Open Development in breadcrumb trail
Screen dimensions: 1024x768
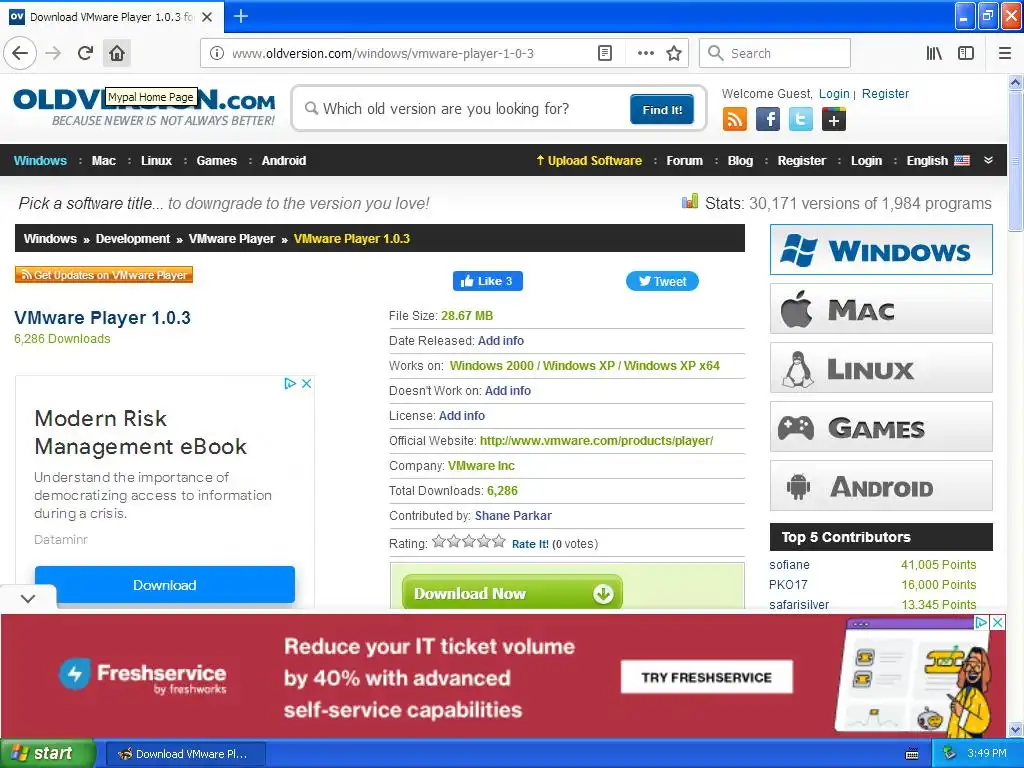(x=133, y=239)
